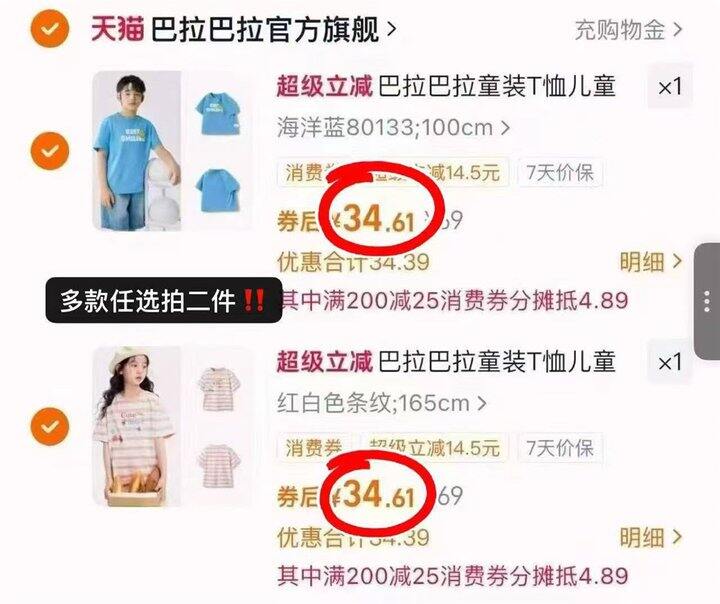Uncheck the store-level select-all checkbox

(x=50, y=28)
